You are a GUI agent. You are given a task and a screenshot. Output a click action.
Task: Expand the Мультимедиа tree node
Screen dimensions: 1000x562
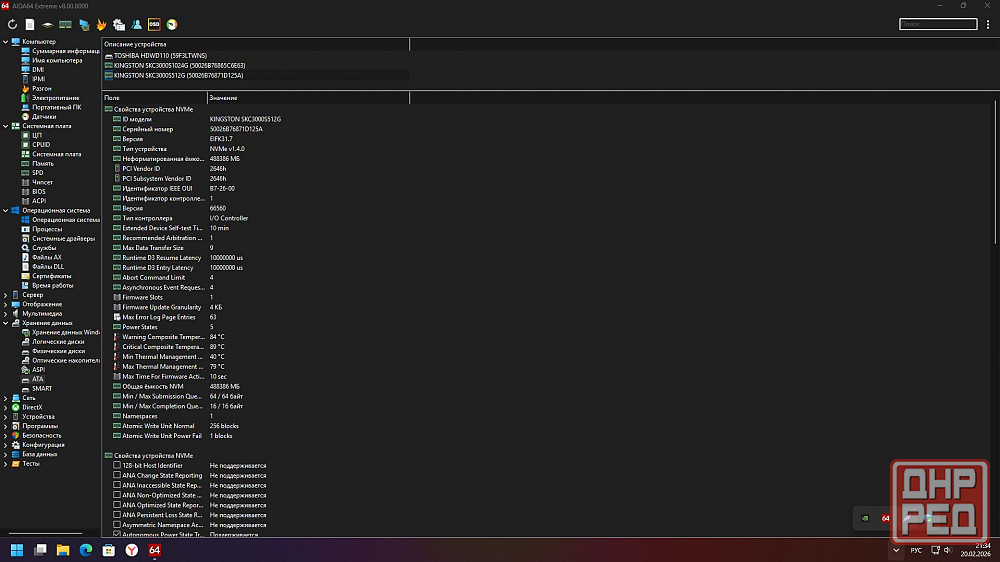coord(6,313)
